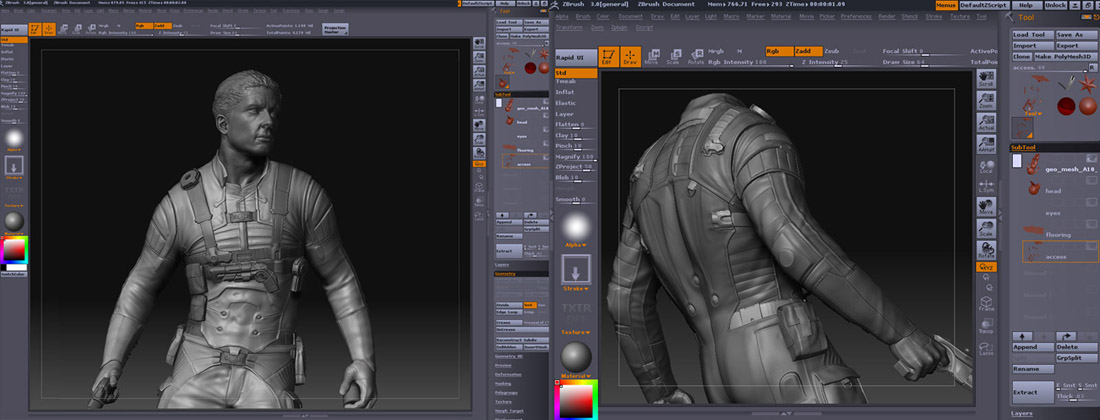Open the white Alpha brush thumbnail, right window
This screenshot has width=1100, height=420.
pos(576,228)
